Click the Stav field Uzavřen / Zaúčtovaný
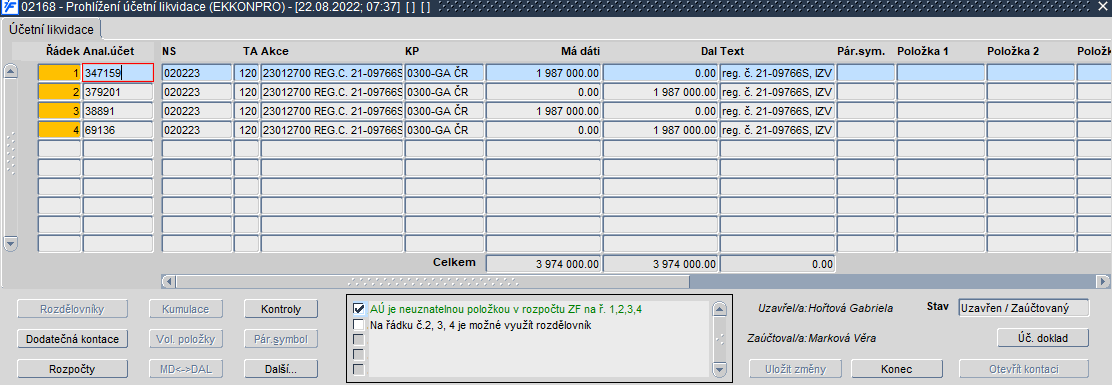 1023,308
